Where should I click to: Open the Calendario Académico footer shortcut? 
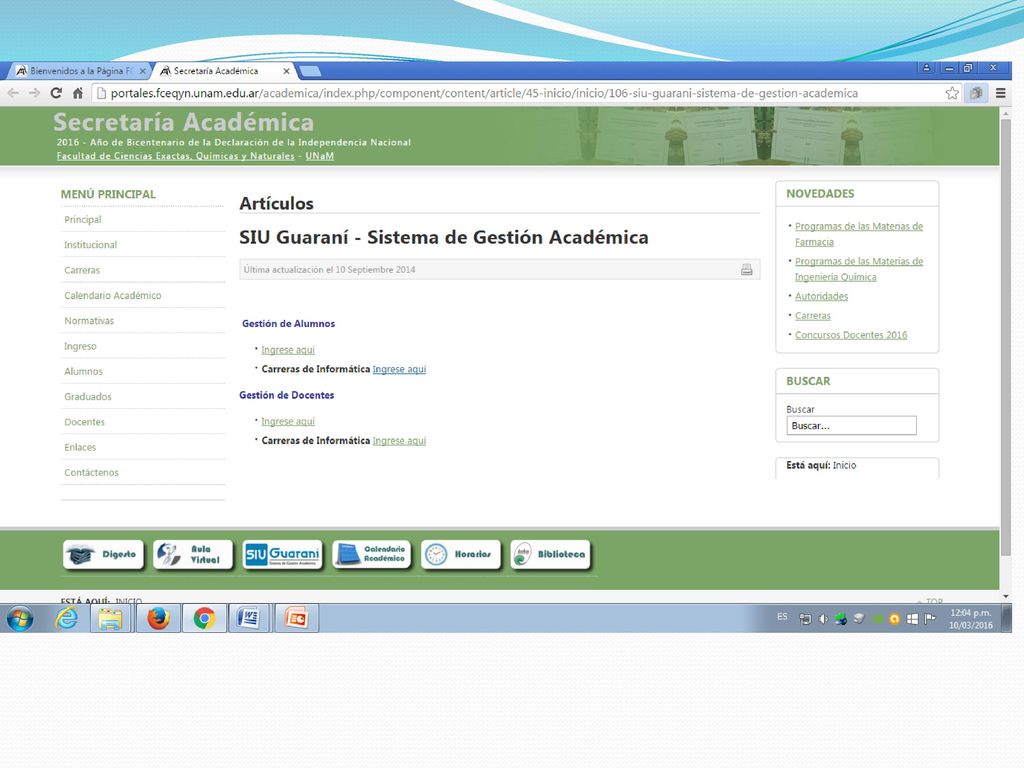(372, 554)
